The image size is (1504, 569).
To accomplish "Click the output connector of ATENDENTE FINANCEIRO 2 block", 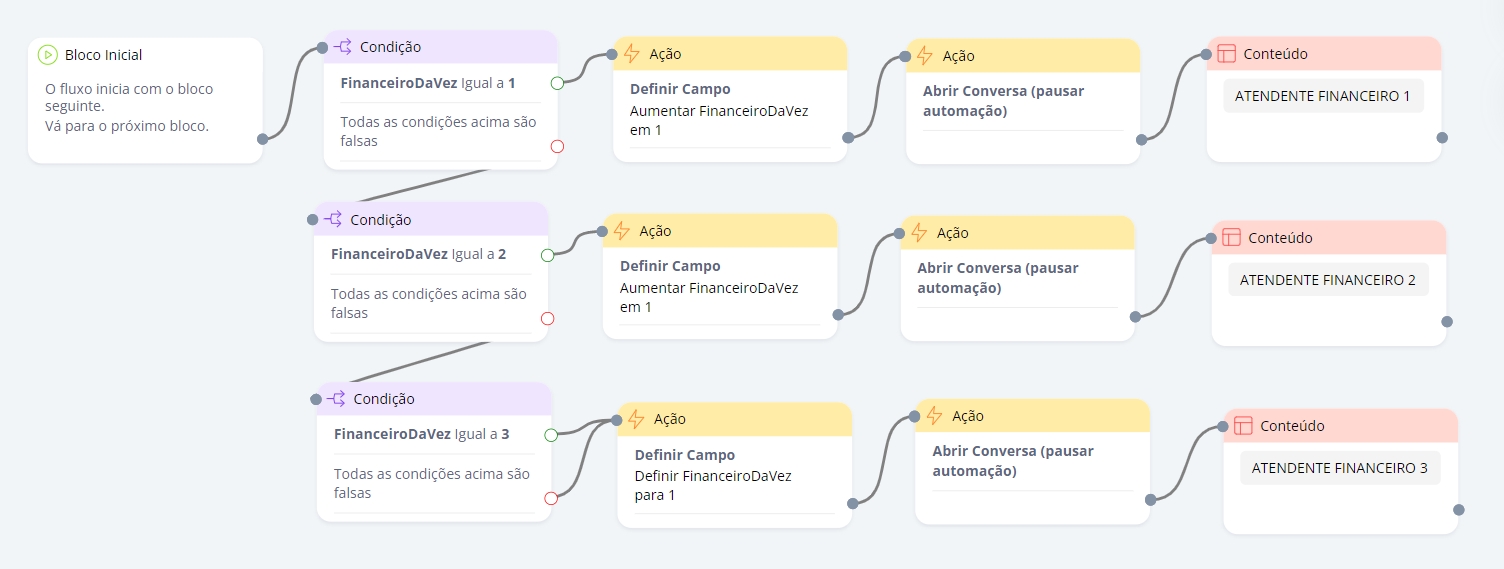I will click(1446, 322).
